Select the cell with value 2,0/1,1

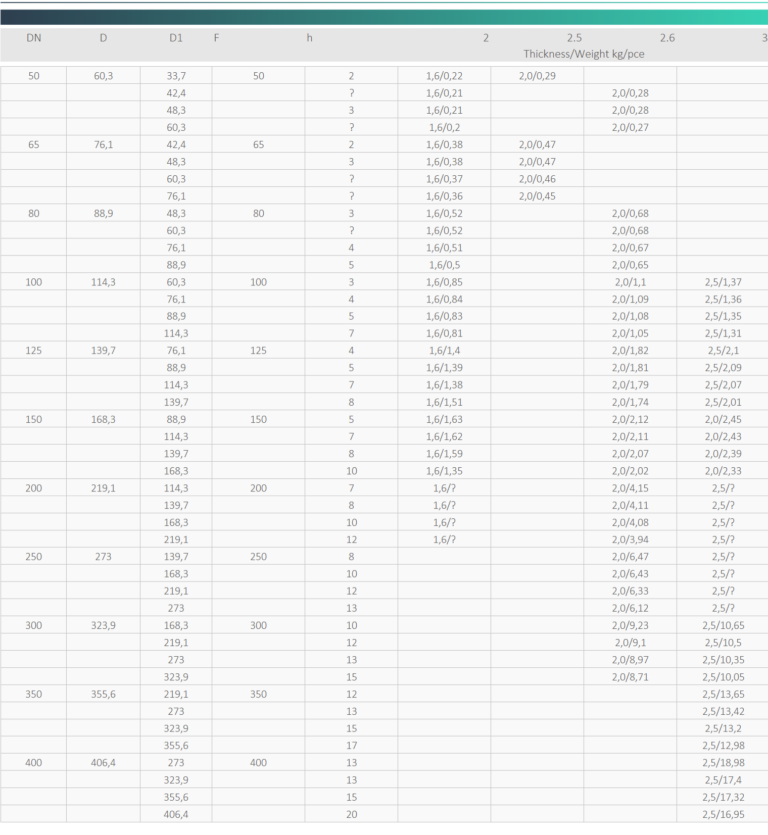(630, 282)
